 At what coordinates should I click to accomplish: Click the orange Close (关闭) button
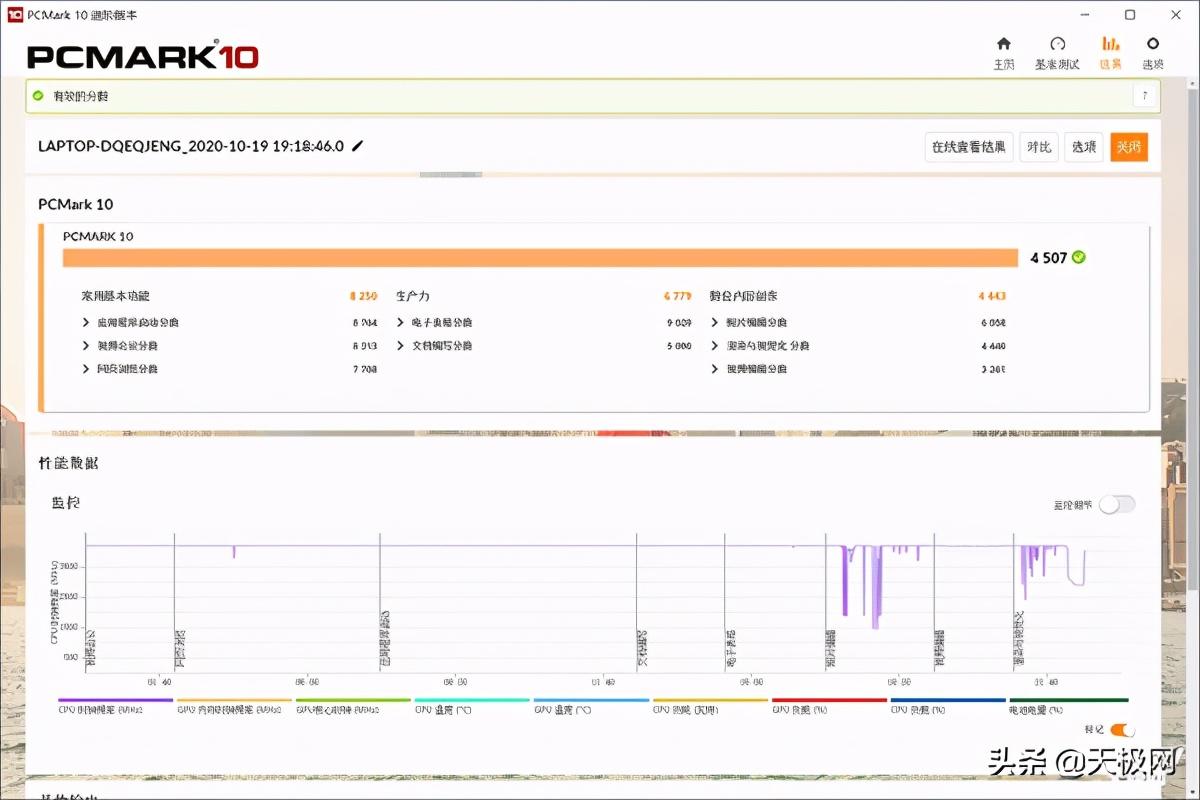click(x=1129, y=147)
